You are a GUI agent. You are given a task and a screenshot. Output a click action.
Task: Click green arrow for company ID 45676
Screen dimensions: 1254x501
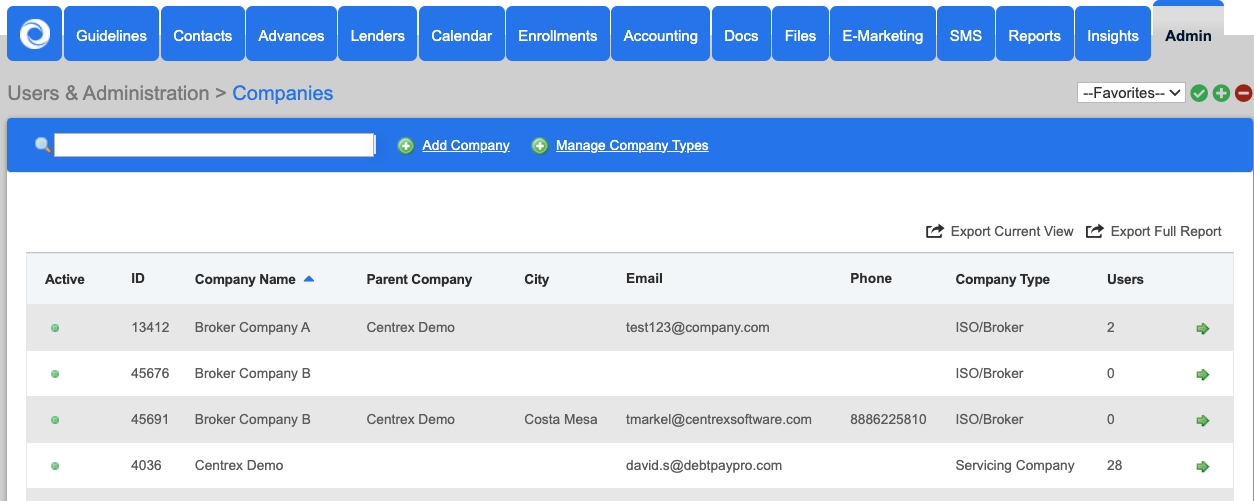point(1203,374)
